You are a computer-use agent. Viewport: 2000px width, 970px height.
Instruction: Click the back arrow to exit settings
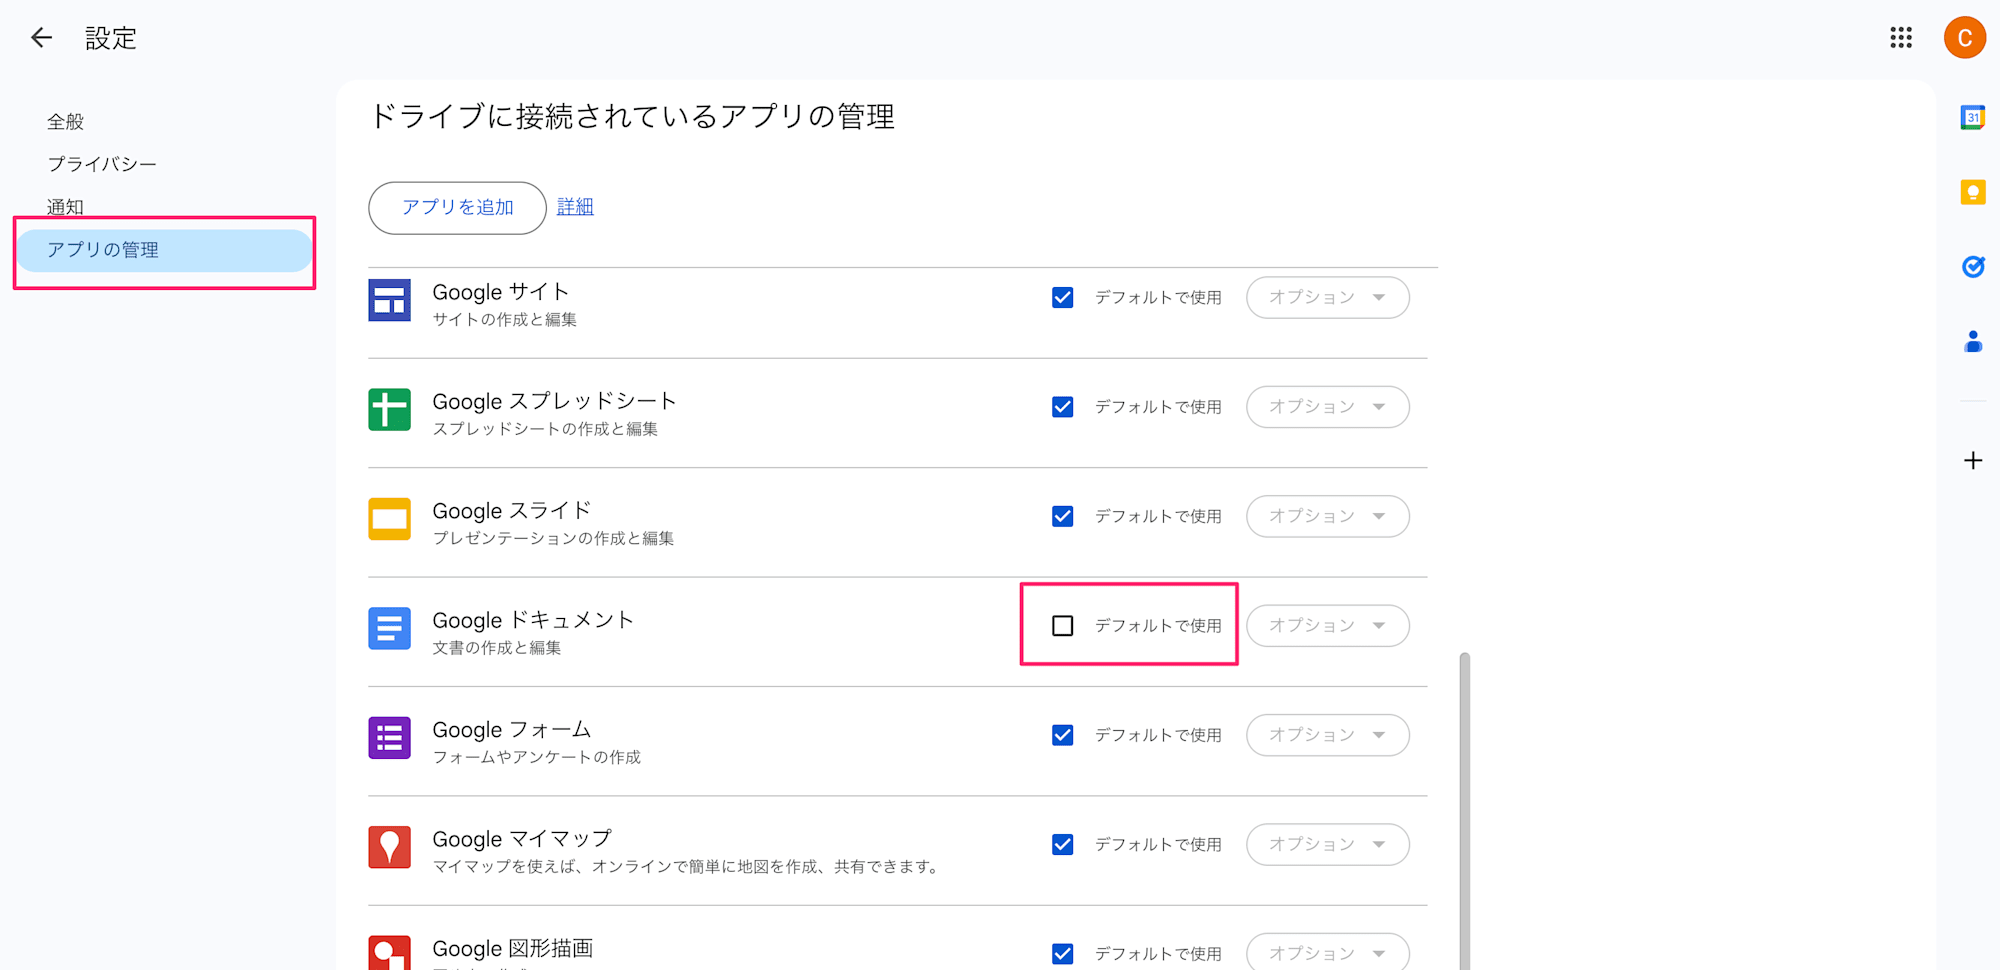pos(41,37)
